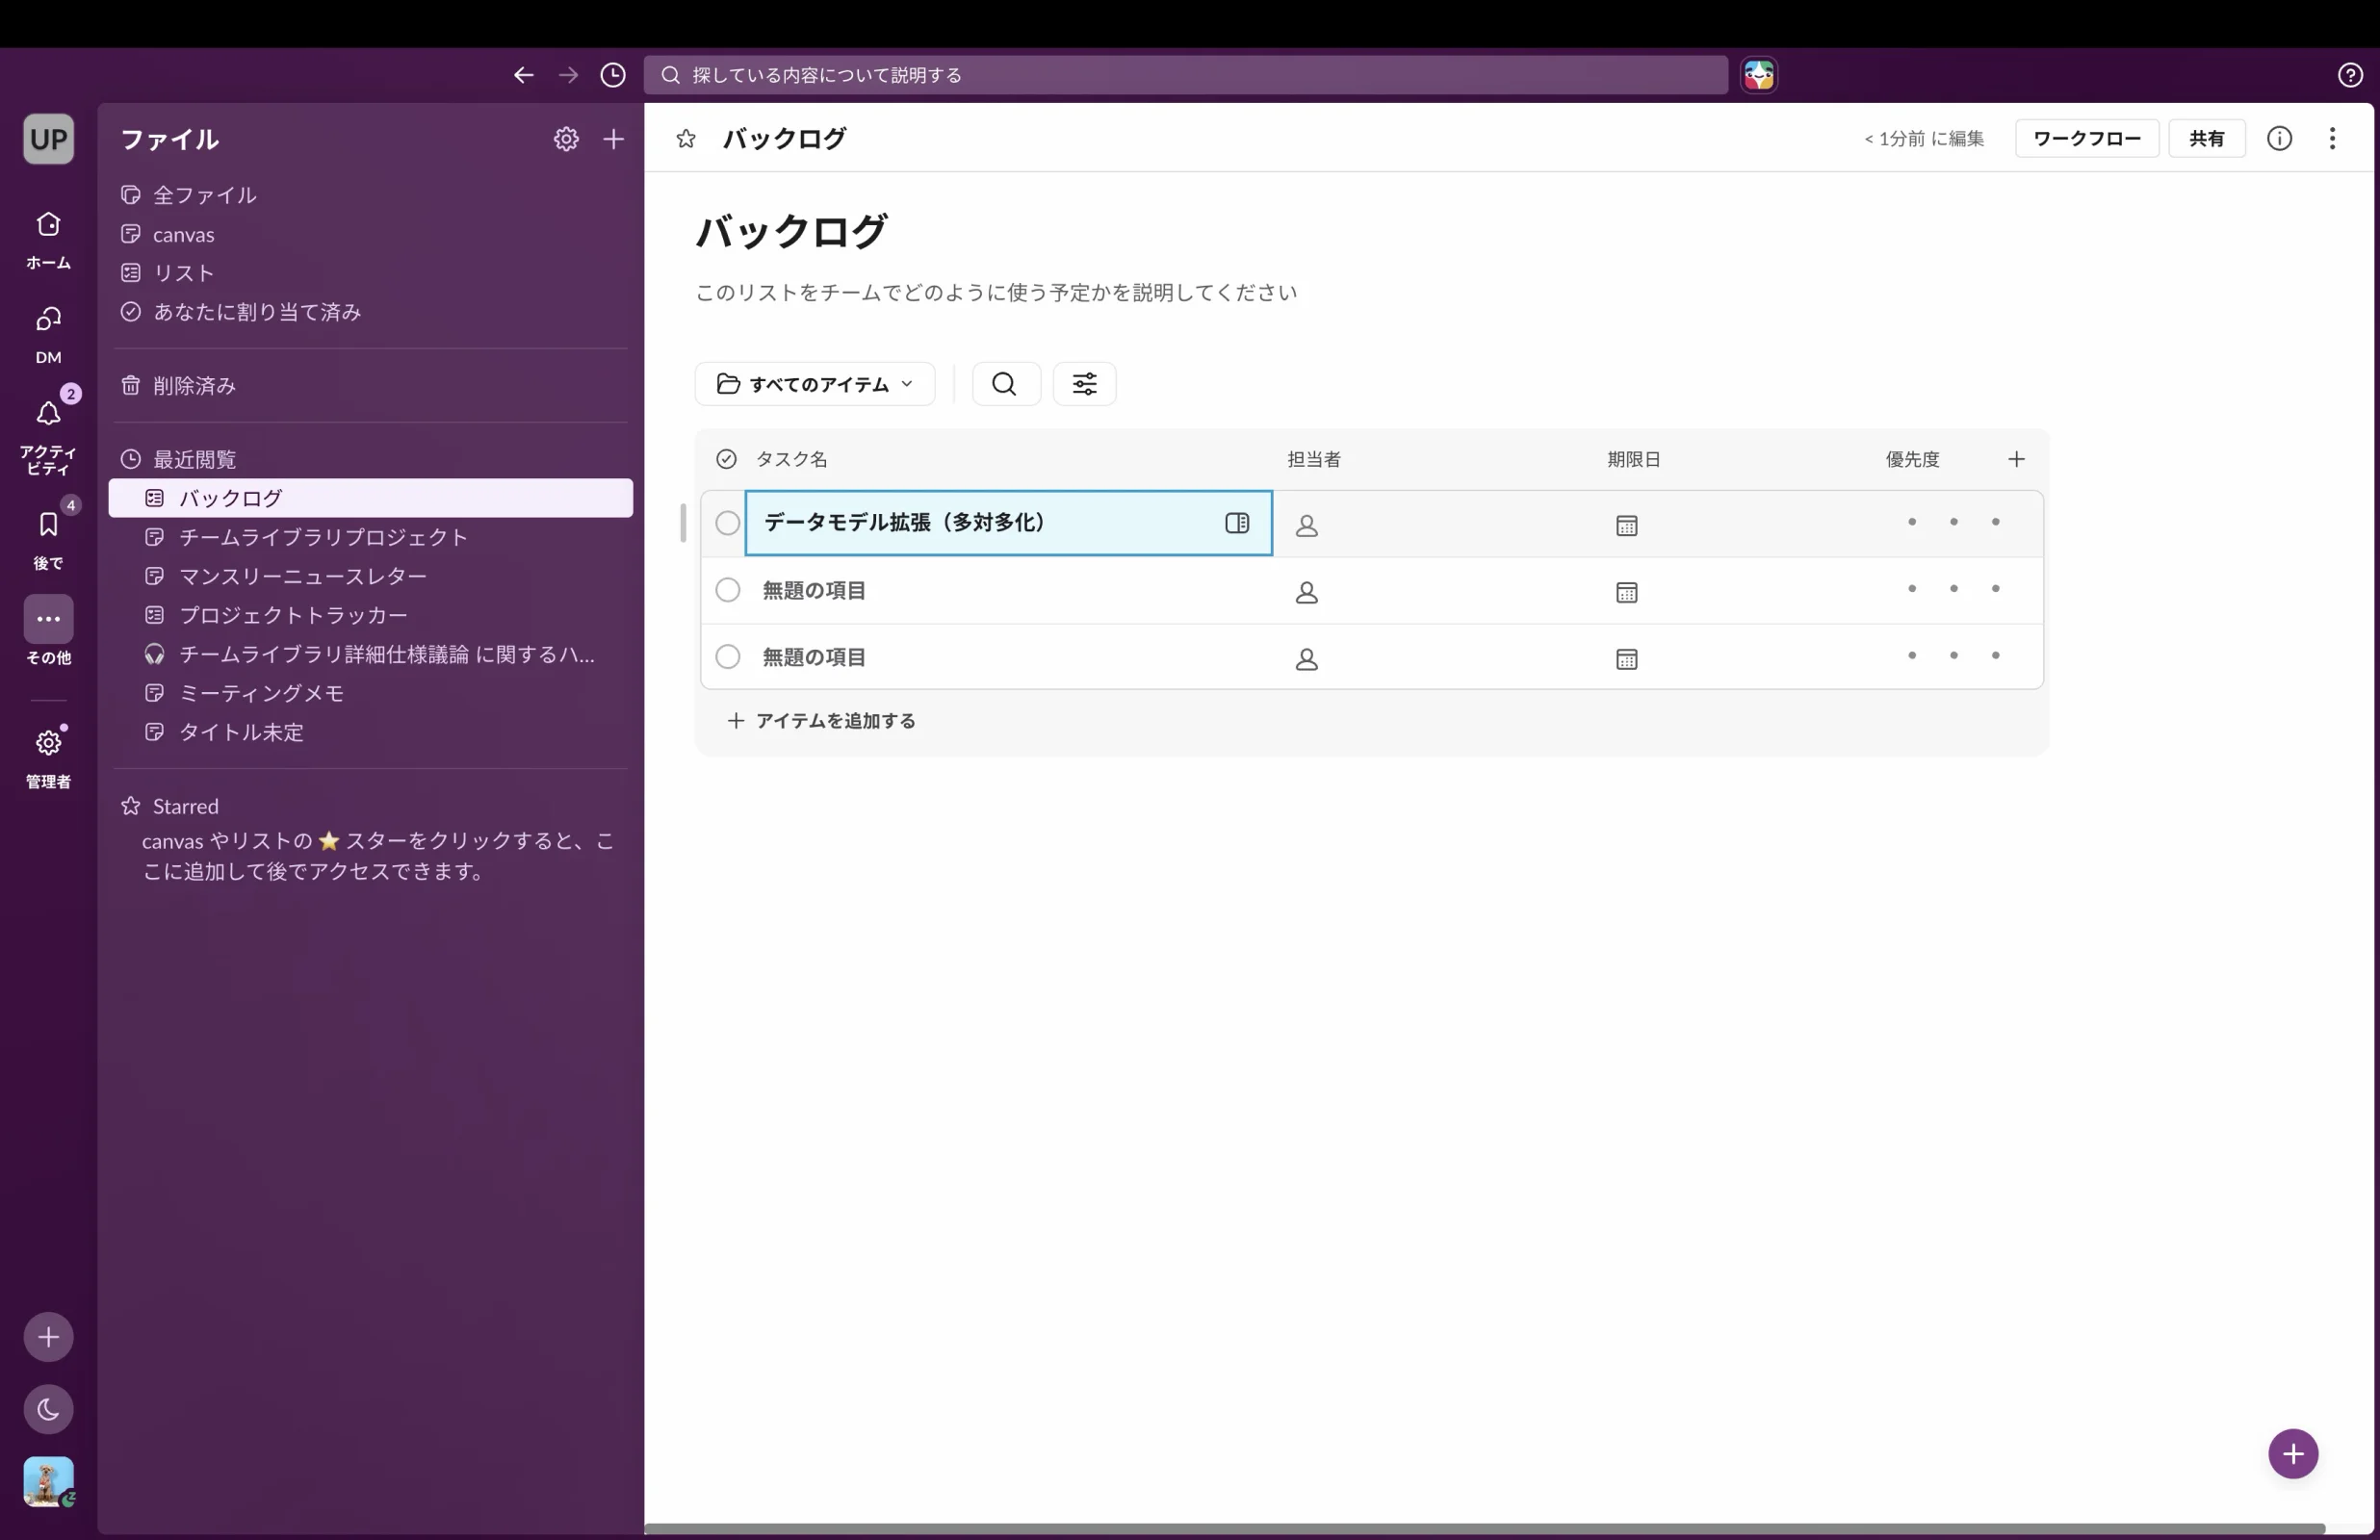Open マンスリーニュースレター canvas
The image size is (2380, 1540).
370,576
